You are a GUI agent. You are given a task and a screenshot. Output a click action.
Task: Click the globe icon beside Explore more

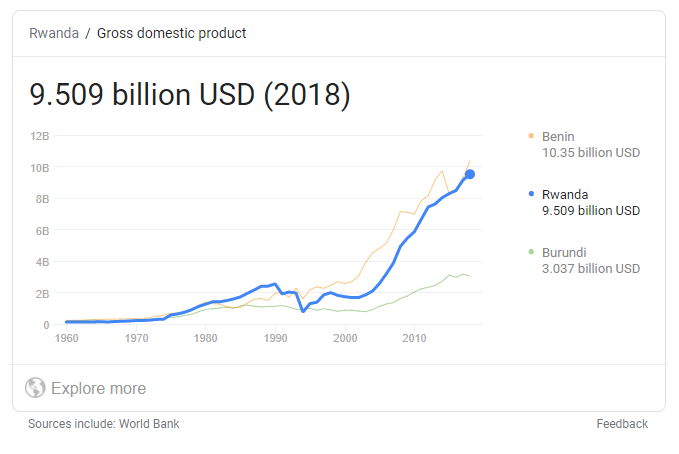[35, 388]
